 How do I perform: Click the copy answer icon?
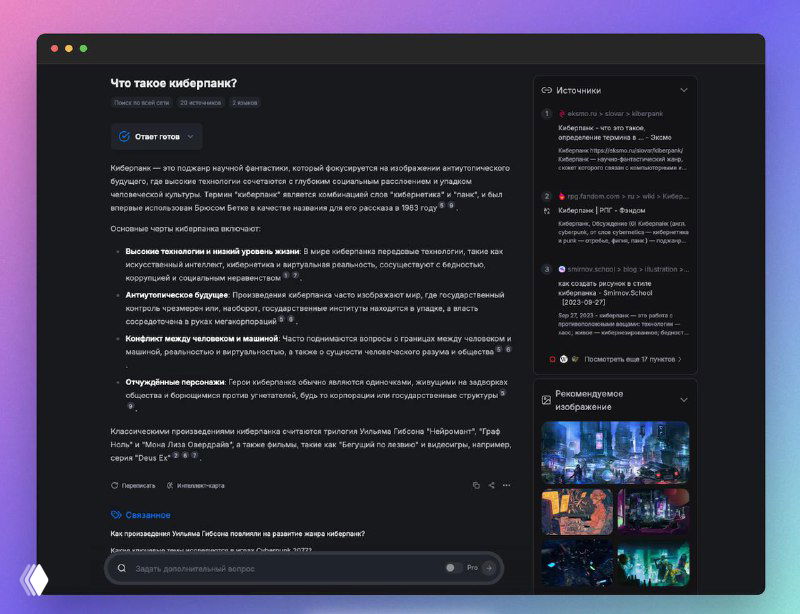[x=476, y=485]
